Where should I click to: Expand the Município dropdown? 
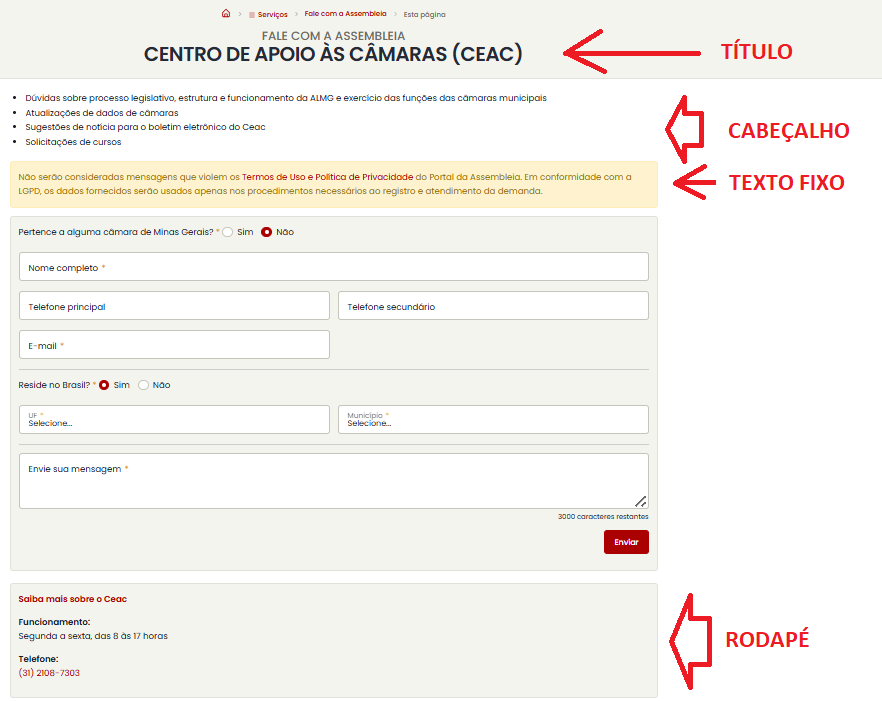[493, 420]
